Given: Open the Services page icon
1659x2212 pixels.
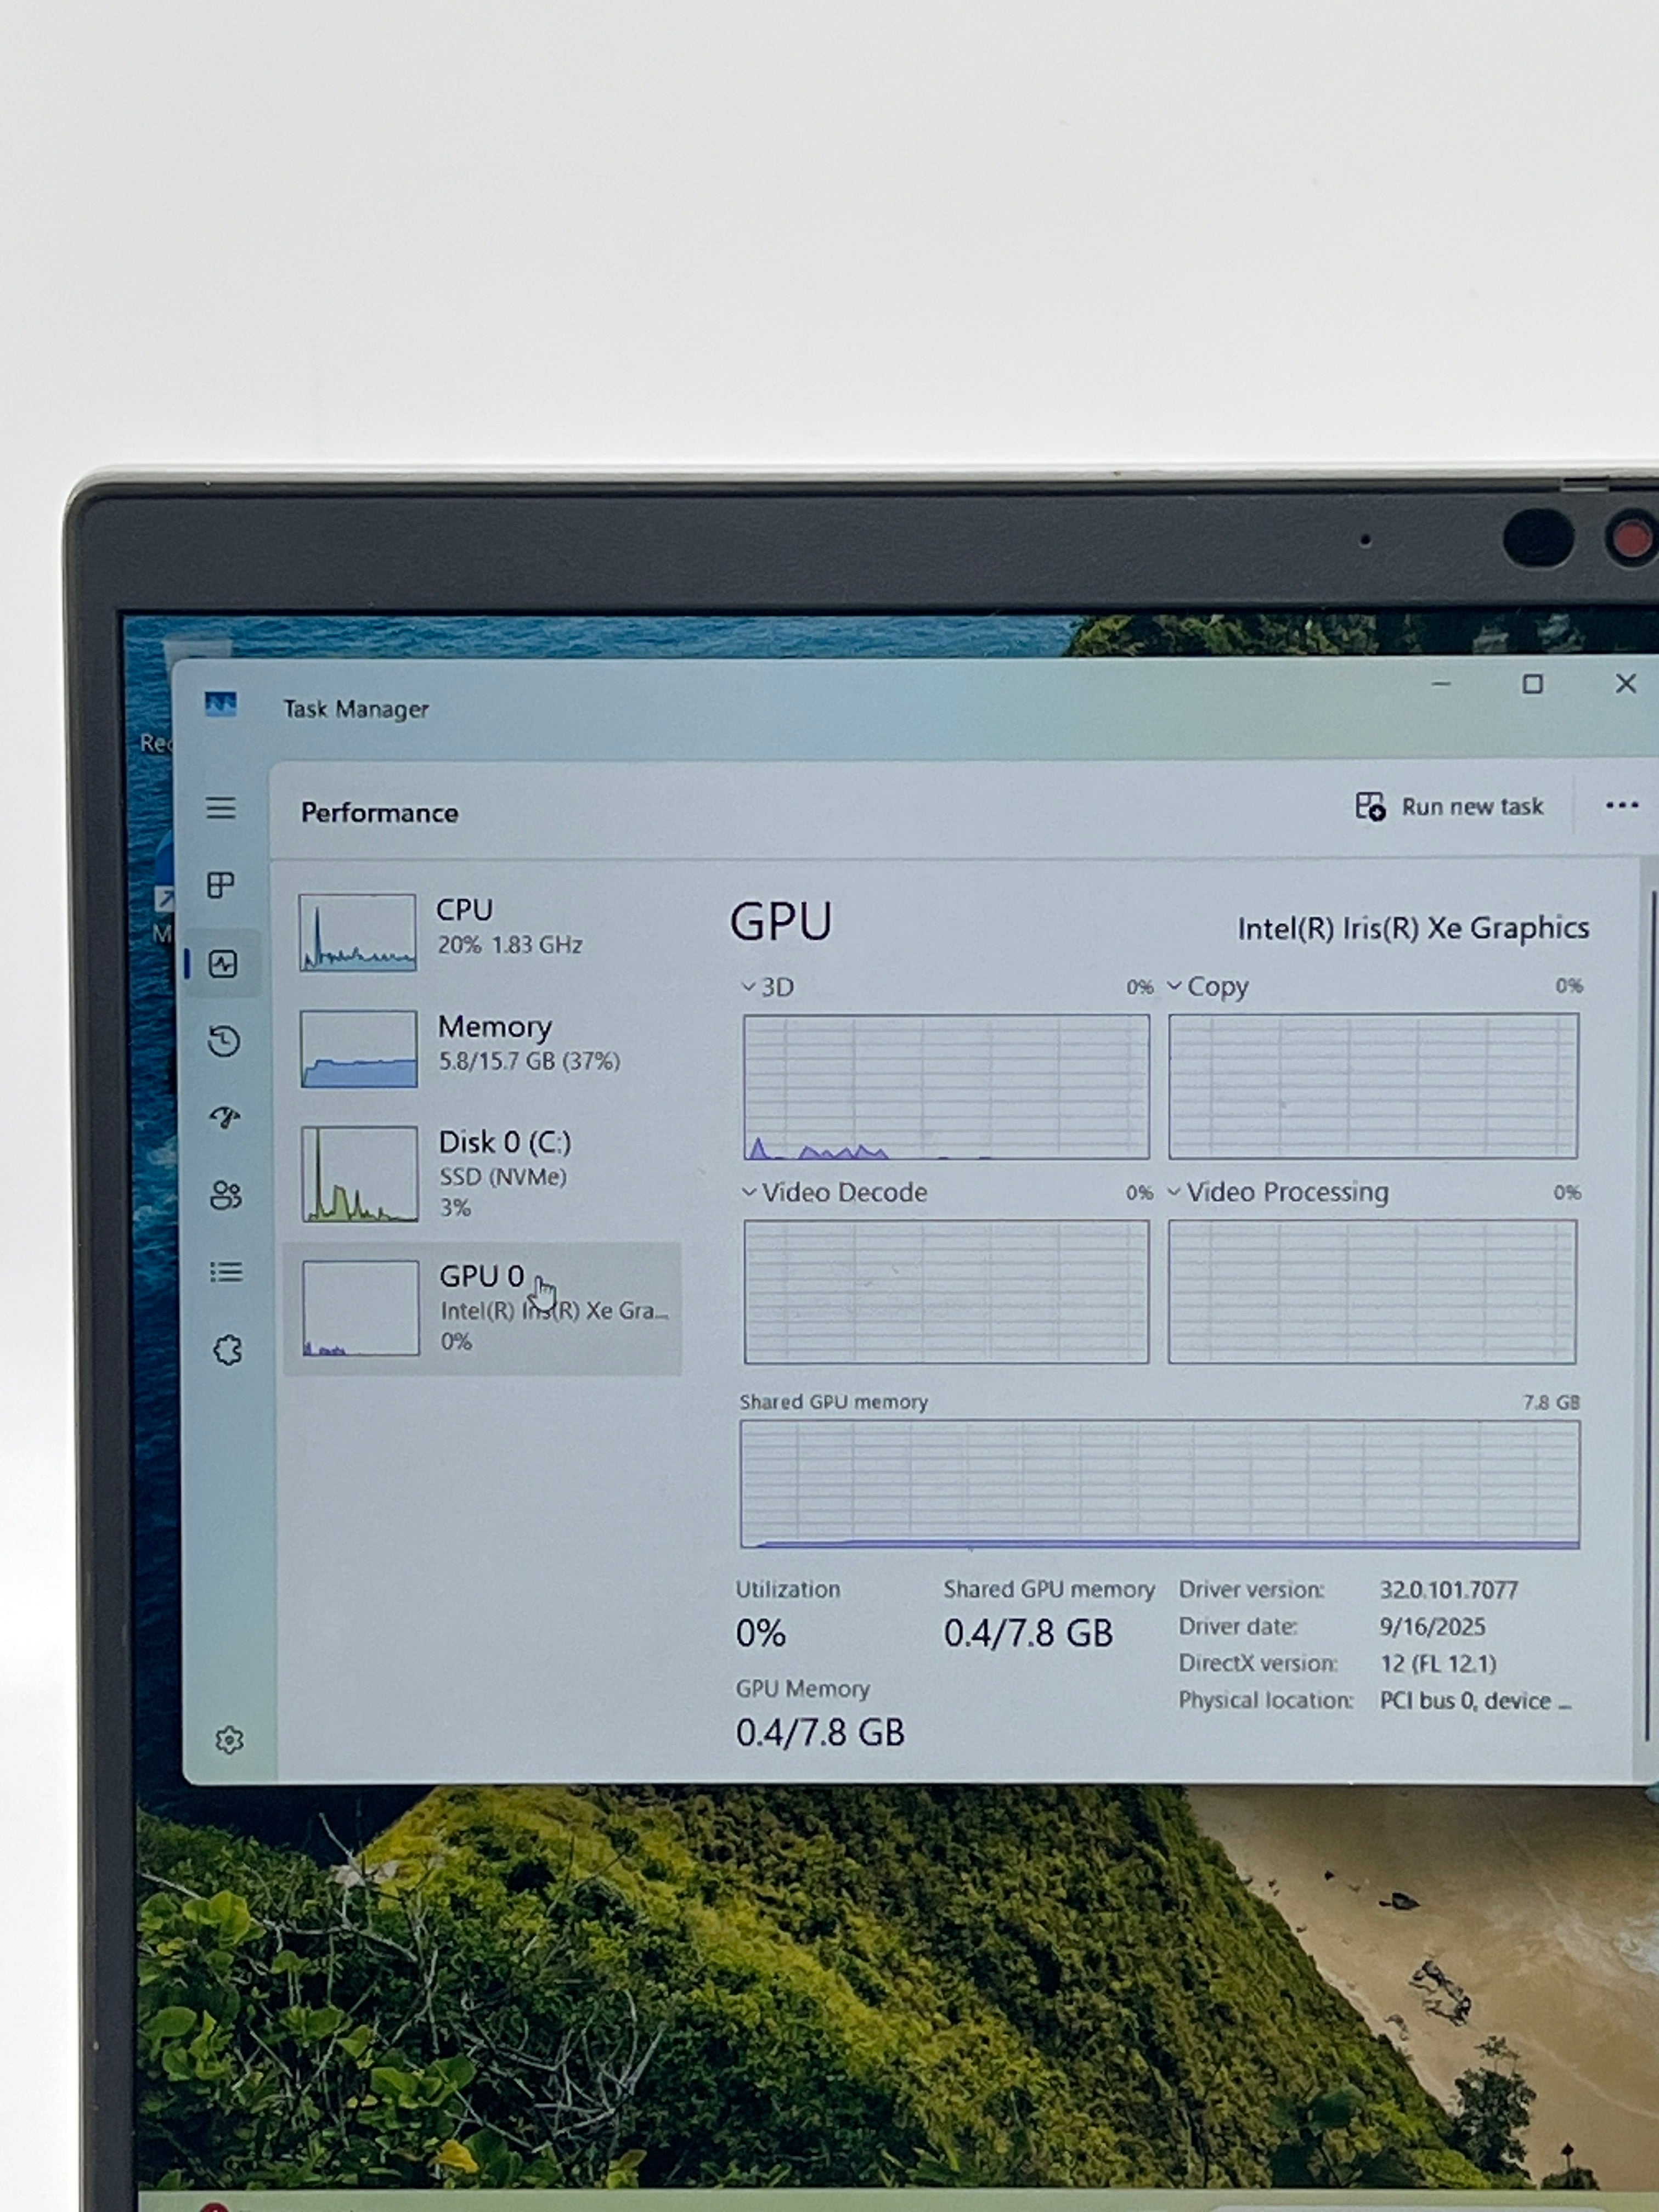Looking at the screenshot, I should 228,1350.
